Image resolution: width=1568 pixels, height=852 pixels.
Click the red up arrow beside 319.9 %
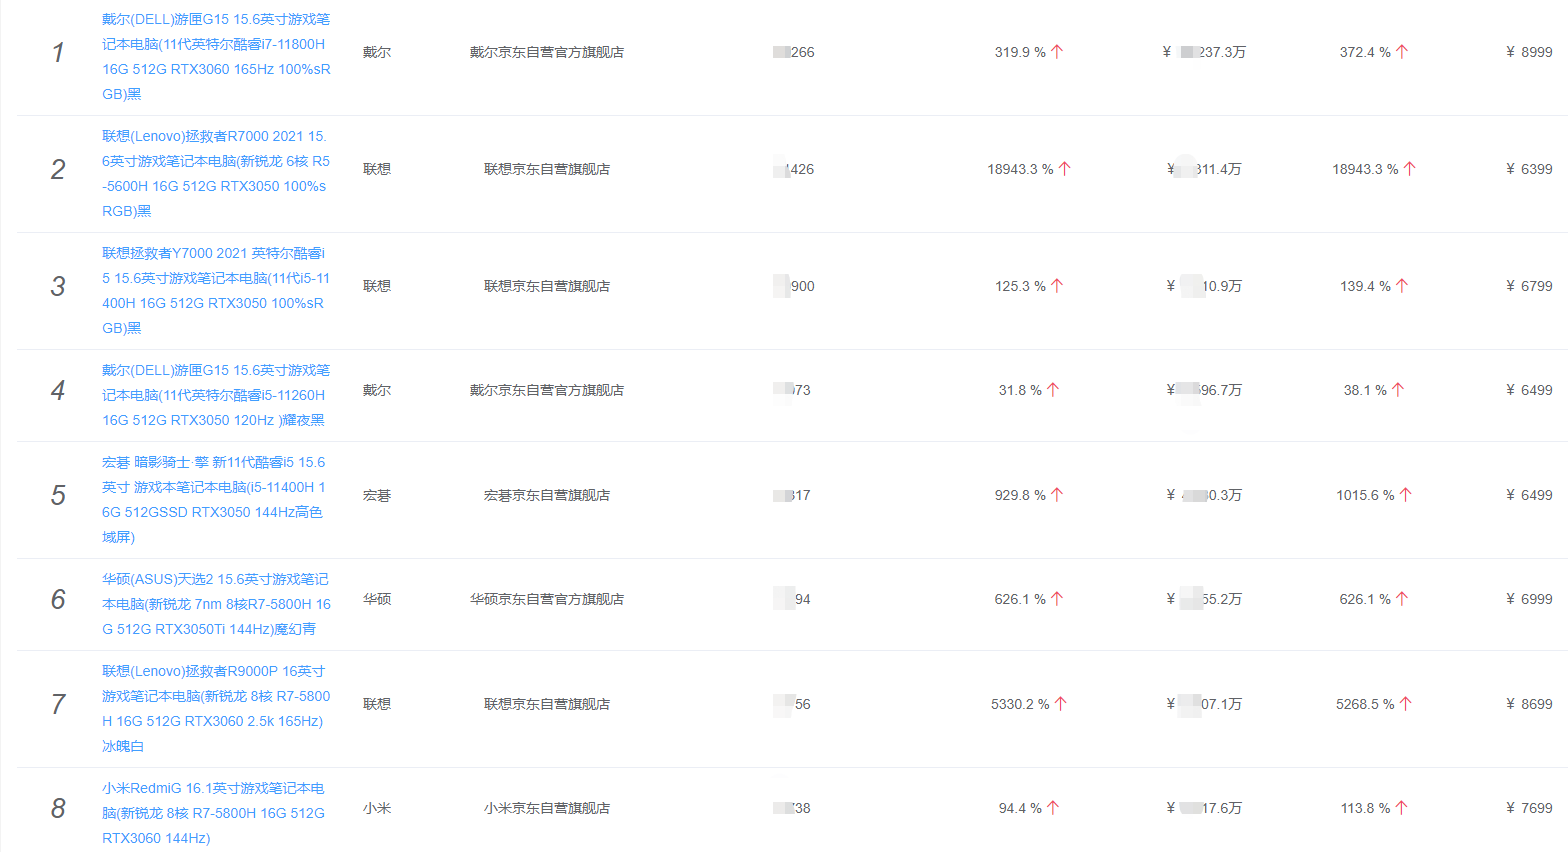1057,52
